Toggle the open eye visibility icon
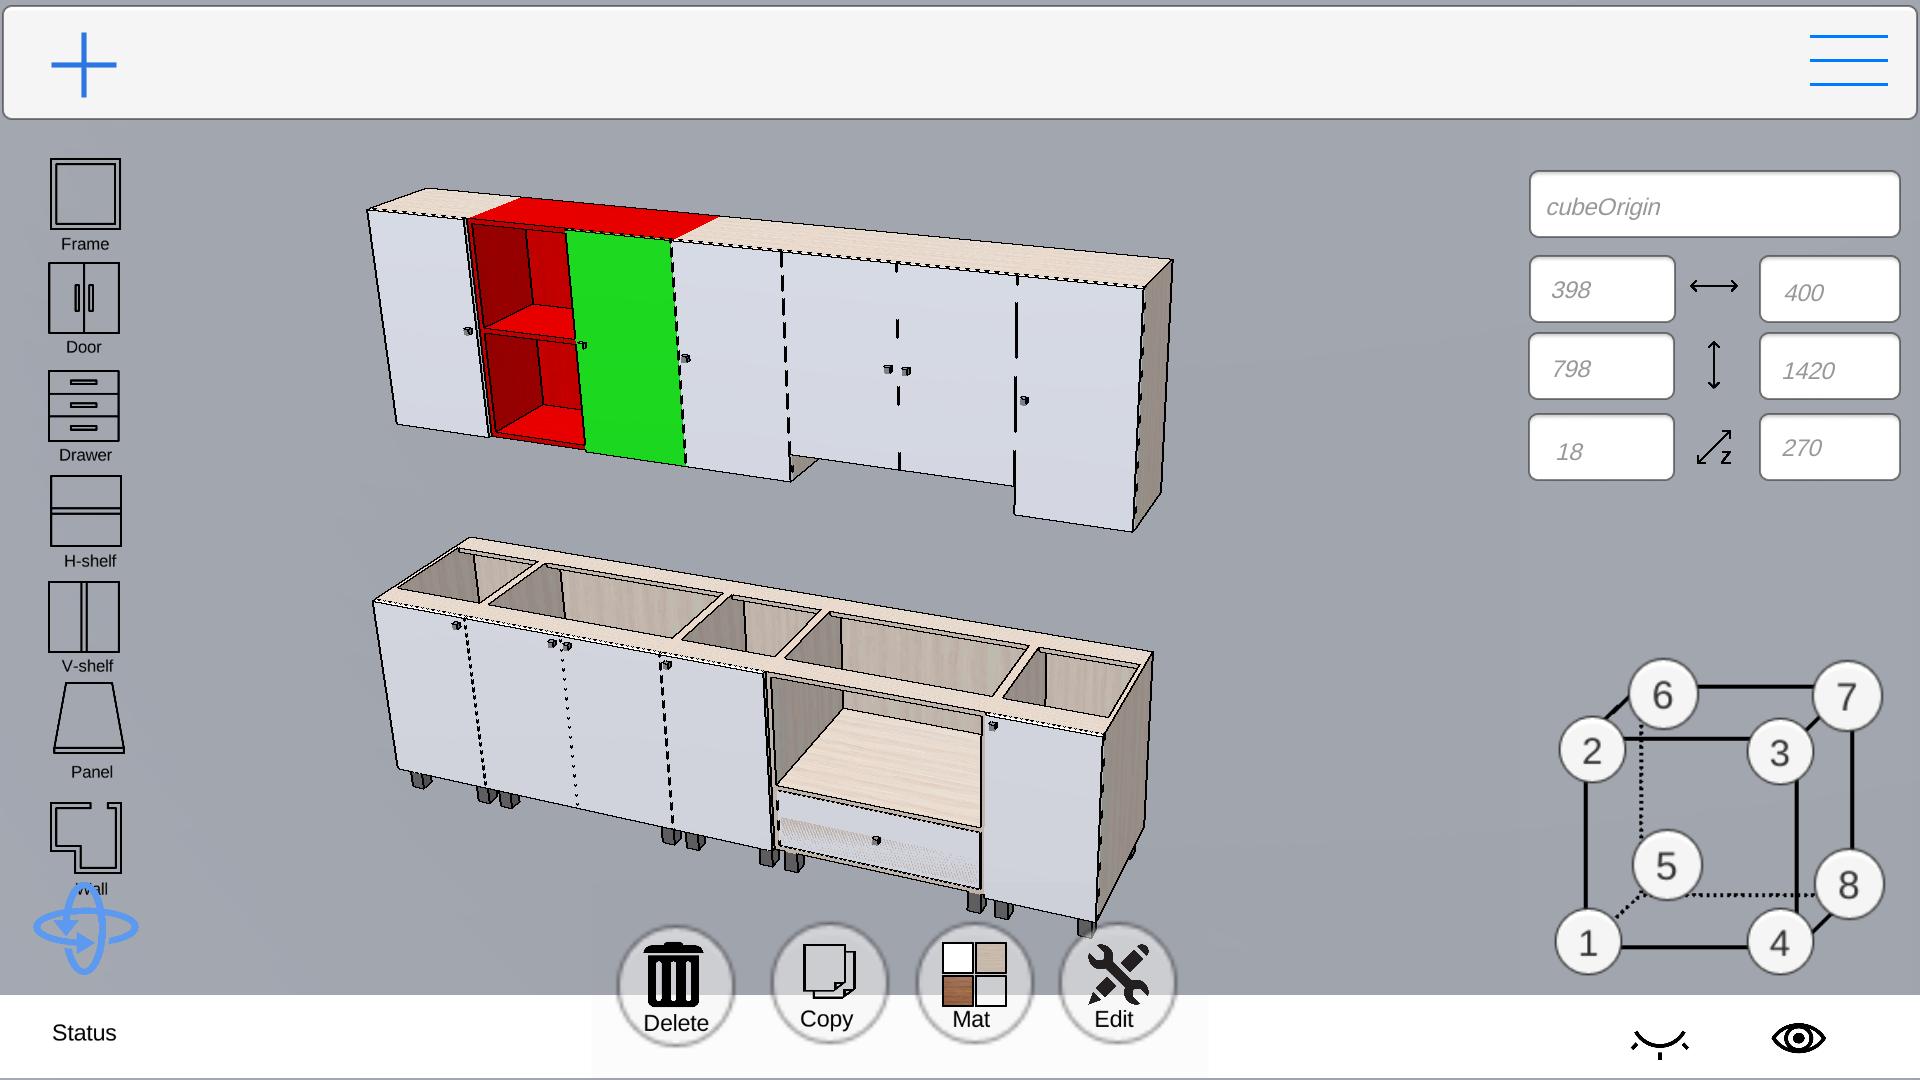1920x1080 pixels. pyautogui.click(x=1801, y=1037)
